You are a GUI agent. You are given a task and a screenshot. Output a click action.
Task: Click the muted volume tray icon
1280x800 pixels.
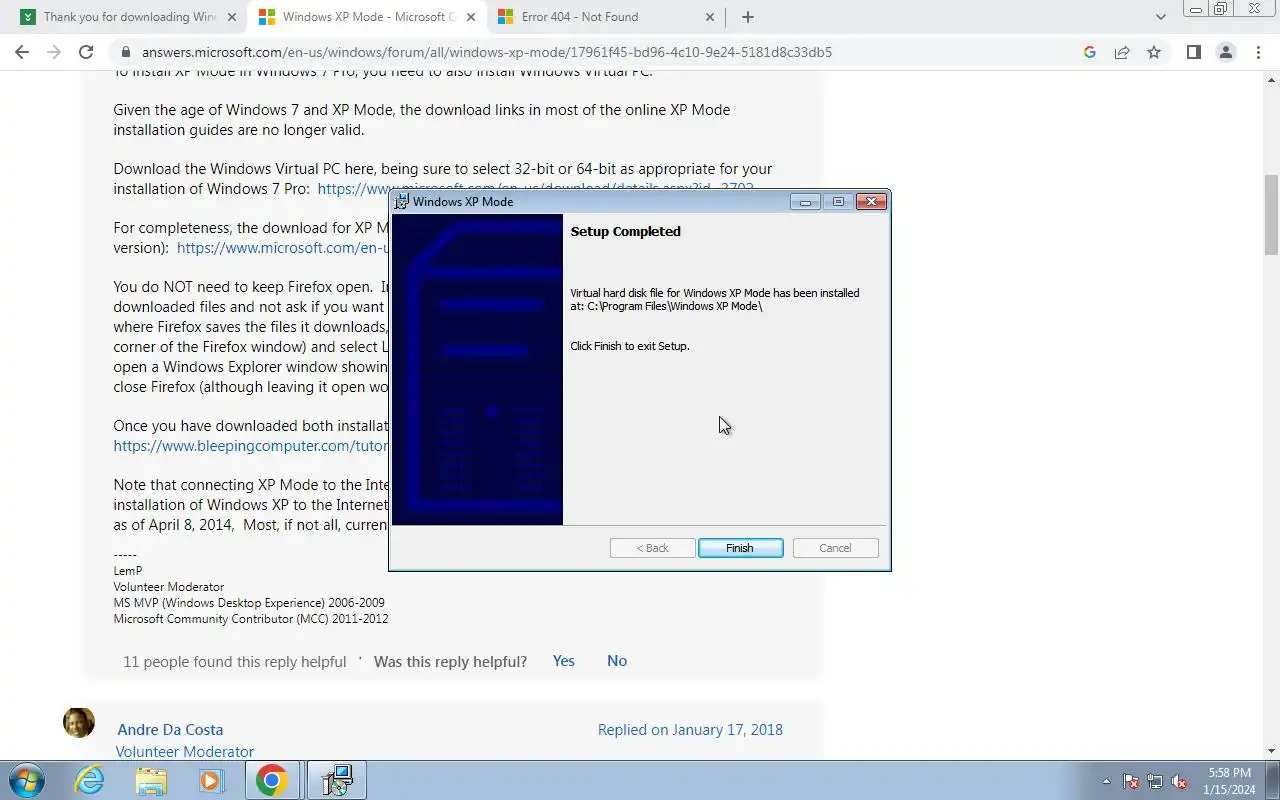(x=1179, y=781)
